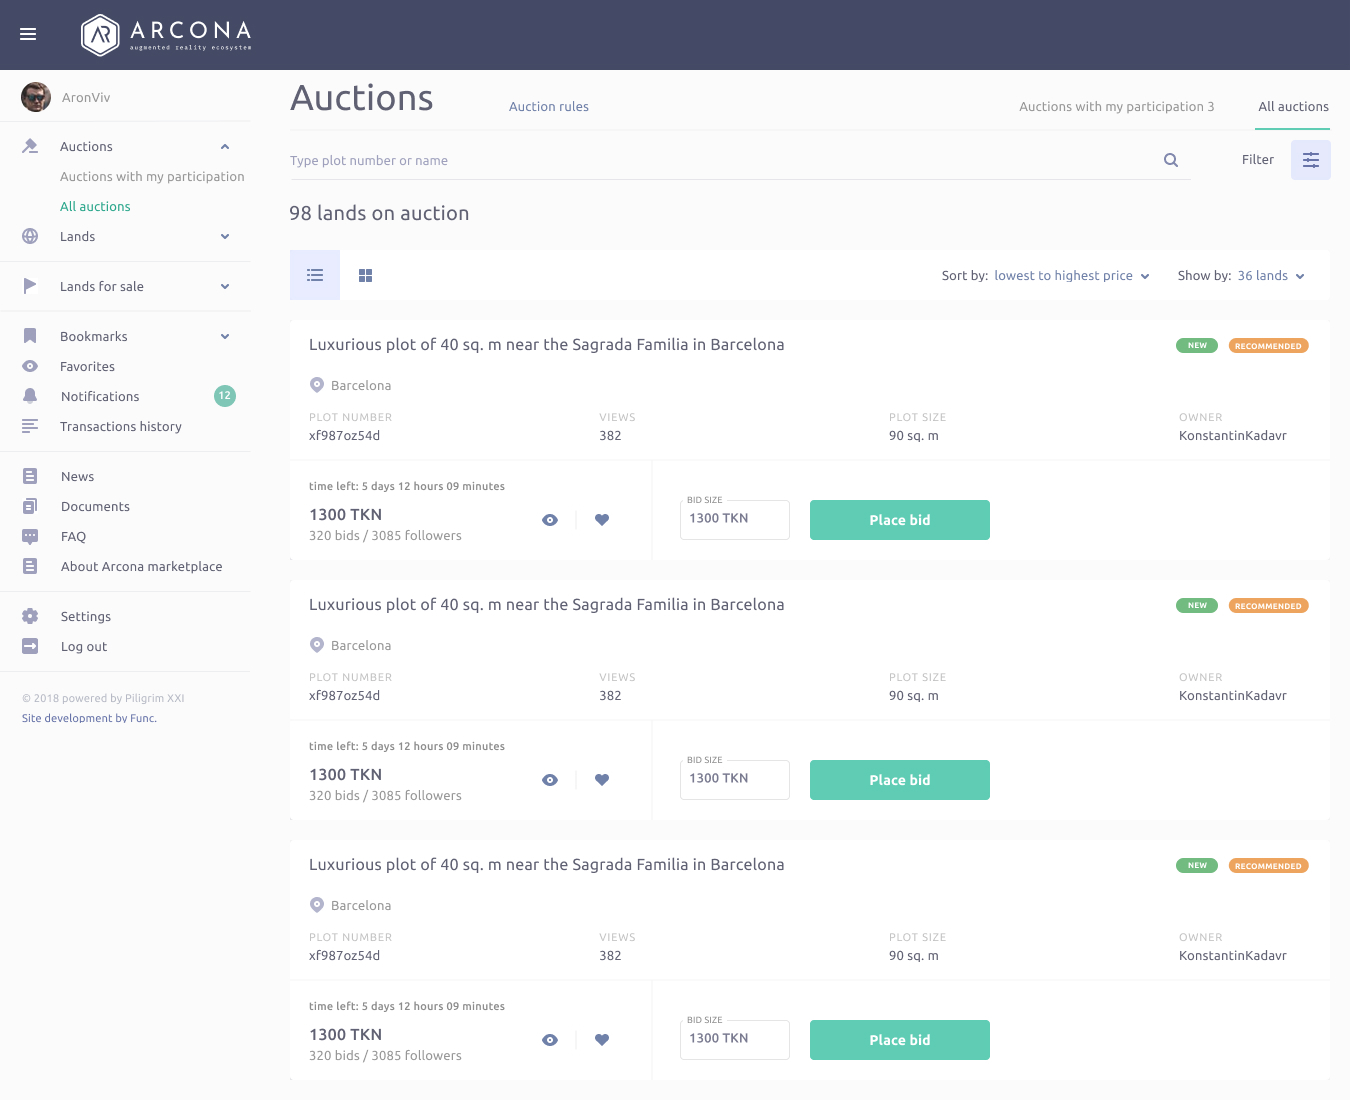The width and height of the screenshot is (1350, 1100).
Task: Open the Auction rules link
Action: coord(548,107)
